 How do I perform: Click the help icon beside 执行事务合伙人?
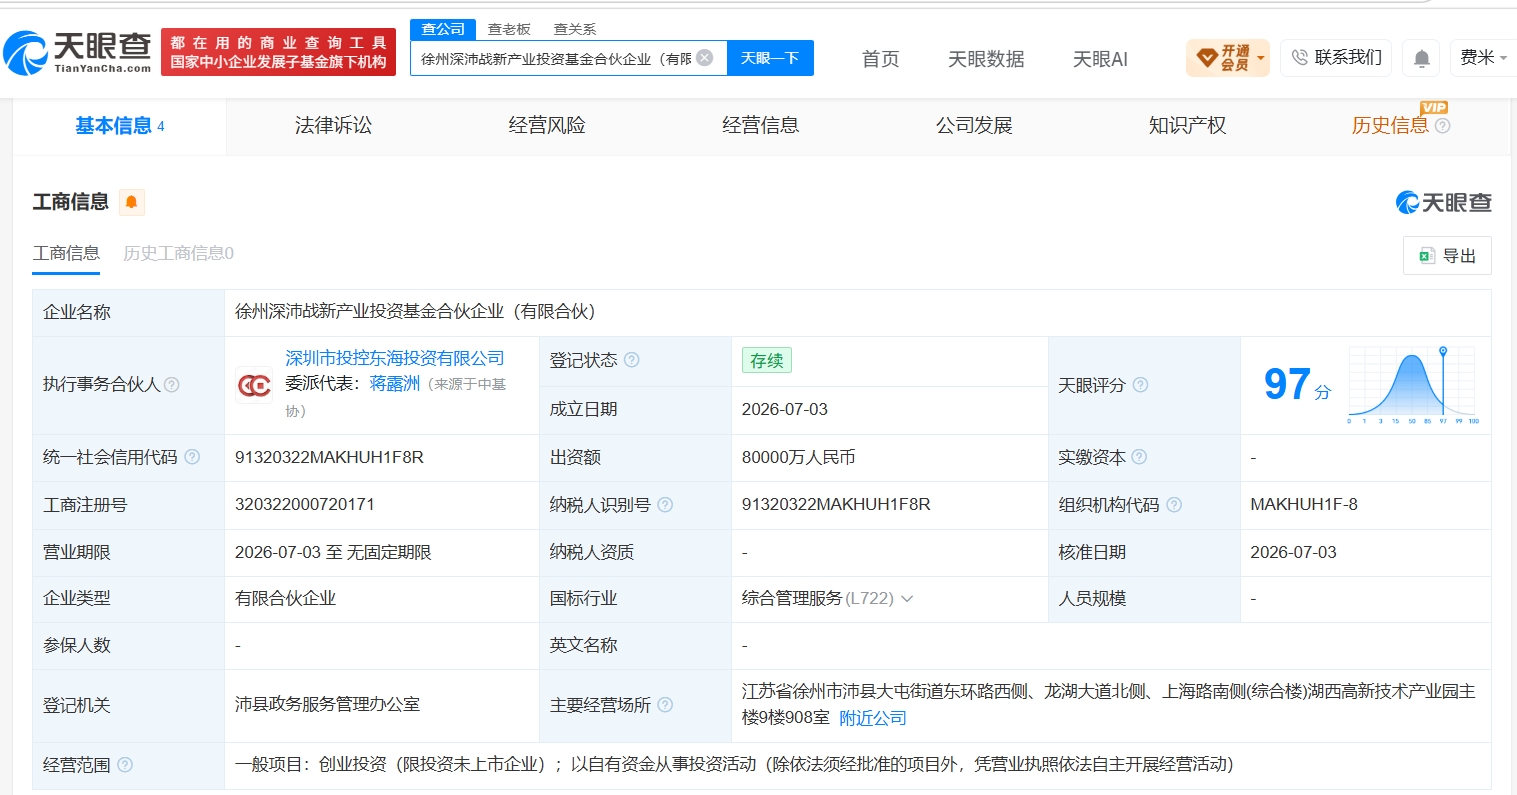[x=172, y=385]
